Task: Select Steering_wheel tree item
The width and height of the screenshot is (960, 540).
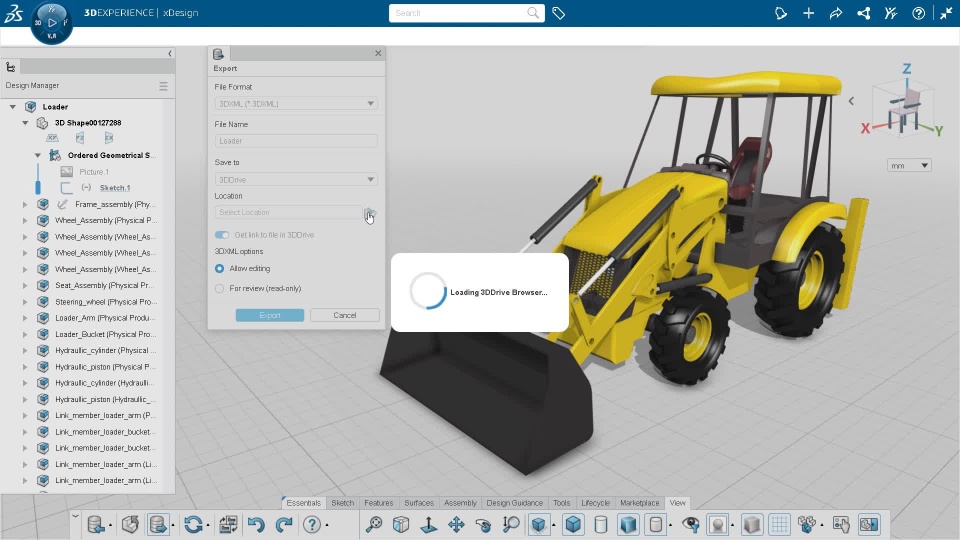Action: (106, 302)
